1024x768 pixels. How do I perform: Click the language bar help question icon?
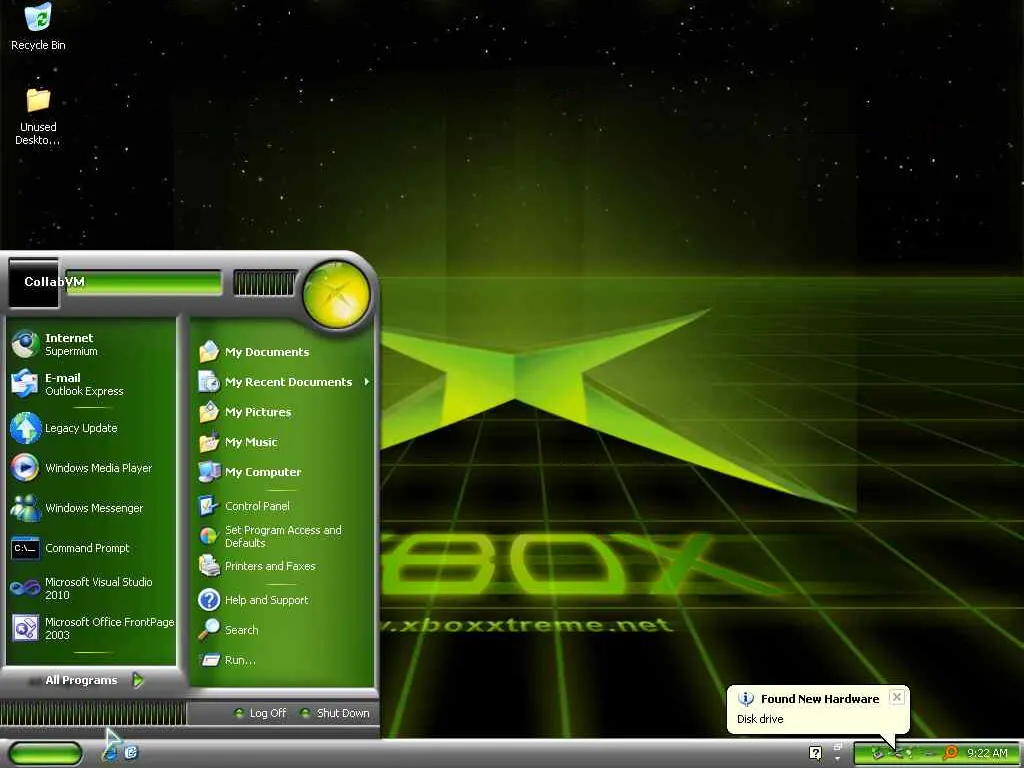tap(815, 753)
